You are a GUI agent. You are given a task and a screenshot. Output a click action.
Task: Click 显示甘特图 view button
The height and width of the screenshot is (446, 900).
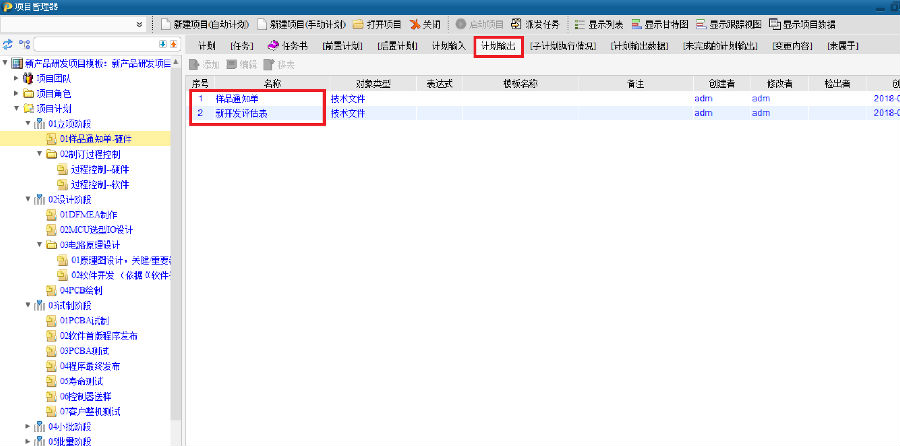660,25
